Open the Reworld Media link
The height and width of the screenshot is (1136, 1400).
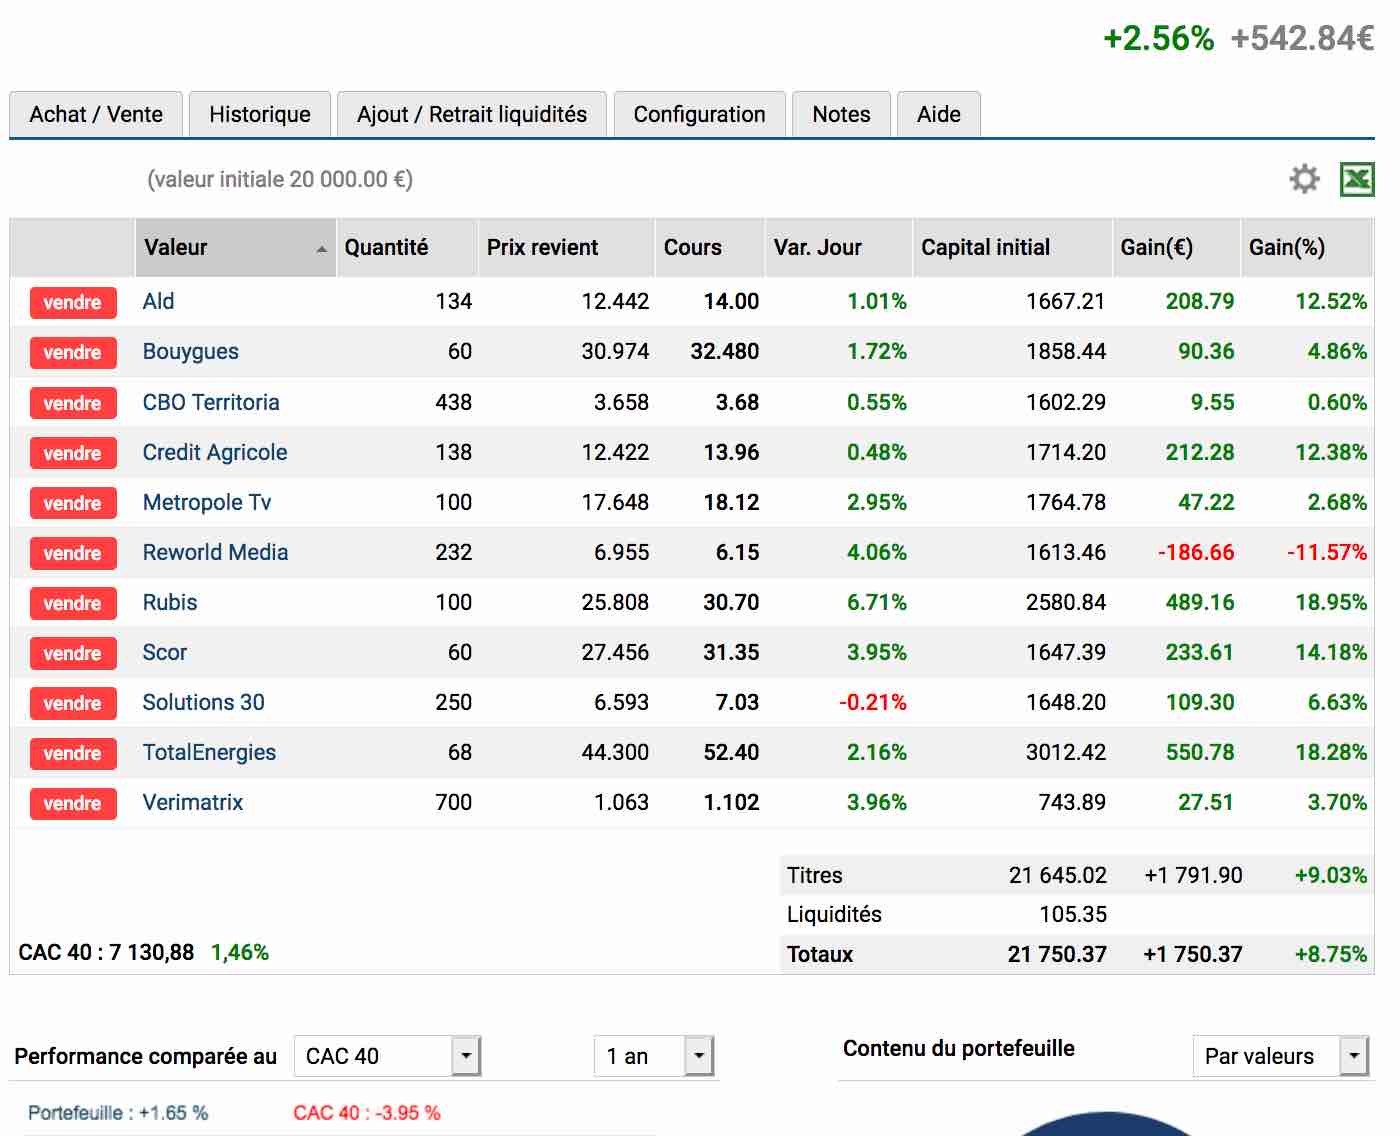click(x=215, y=552)
